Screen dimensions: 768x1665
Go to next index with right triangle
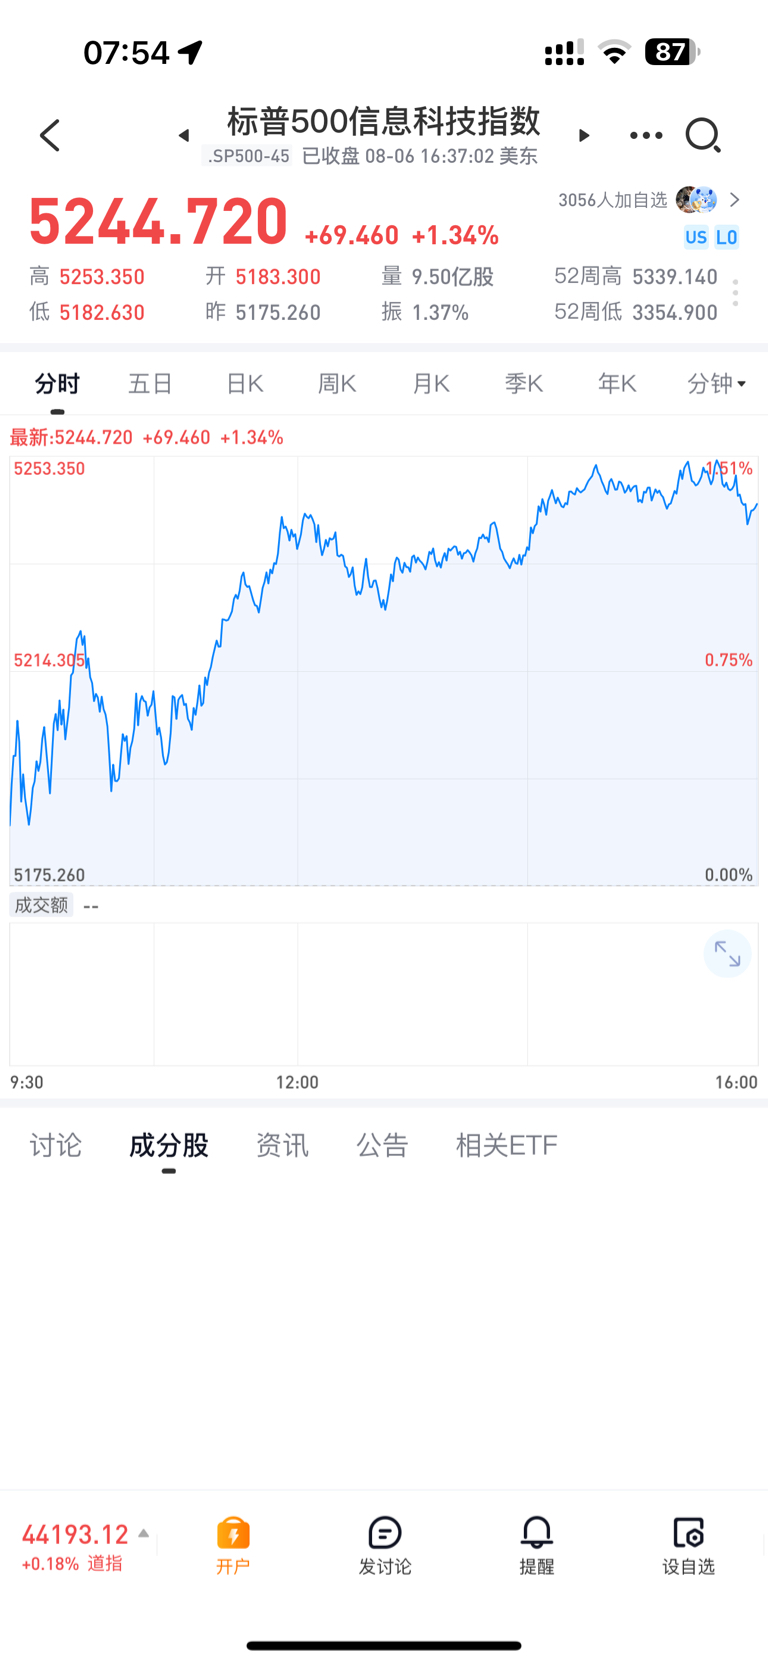click(584, 135)
